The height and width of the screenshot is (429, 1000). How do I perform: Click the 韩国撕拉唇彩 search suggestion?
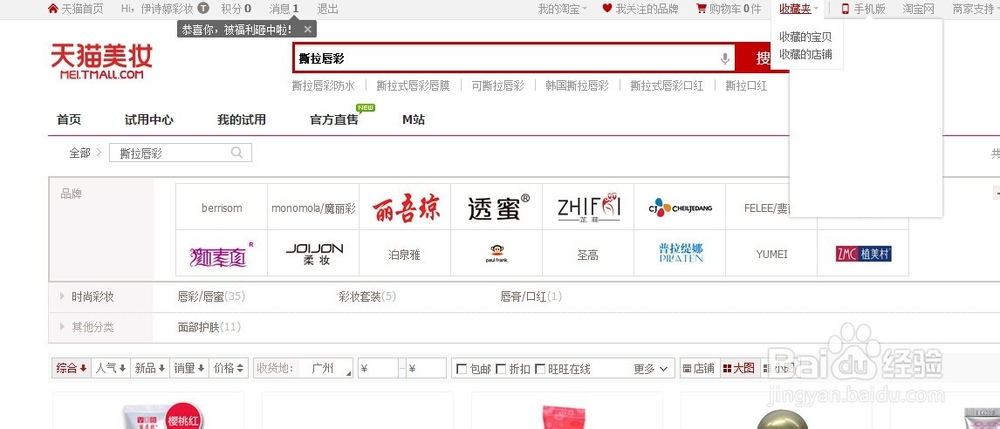[x=577, y=85]
